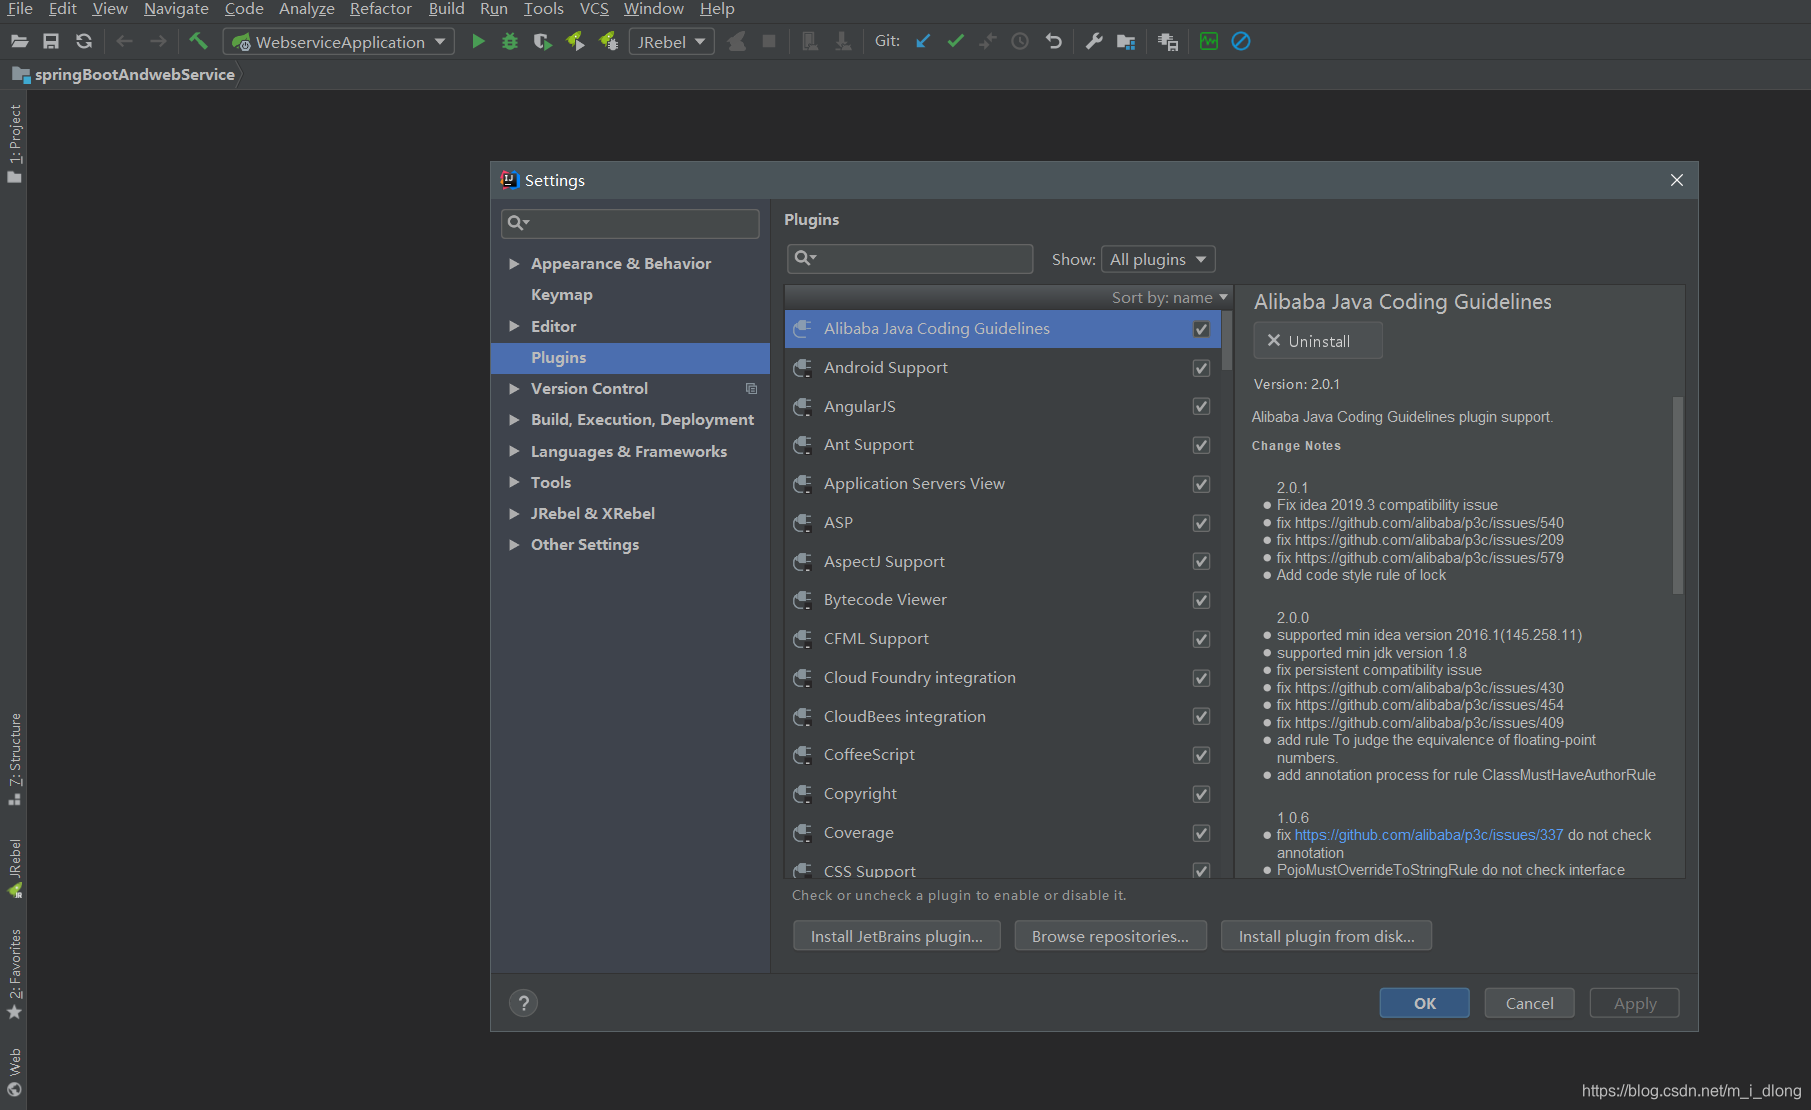The image size is (1811, 1110).
Task: Click the Run with JRebel rocket icon
Action: click(575, 41)
